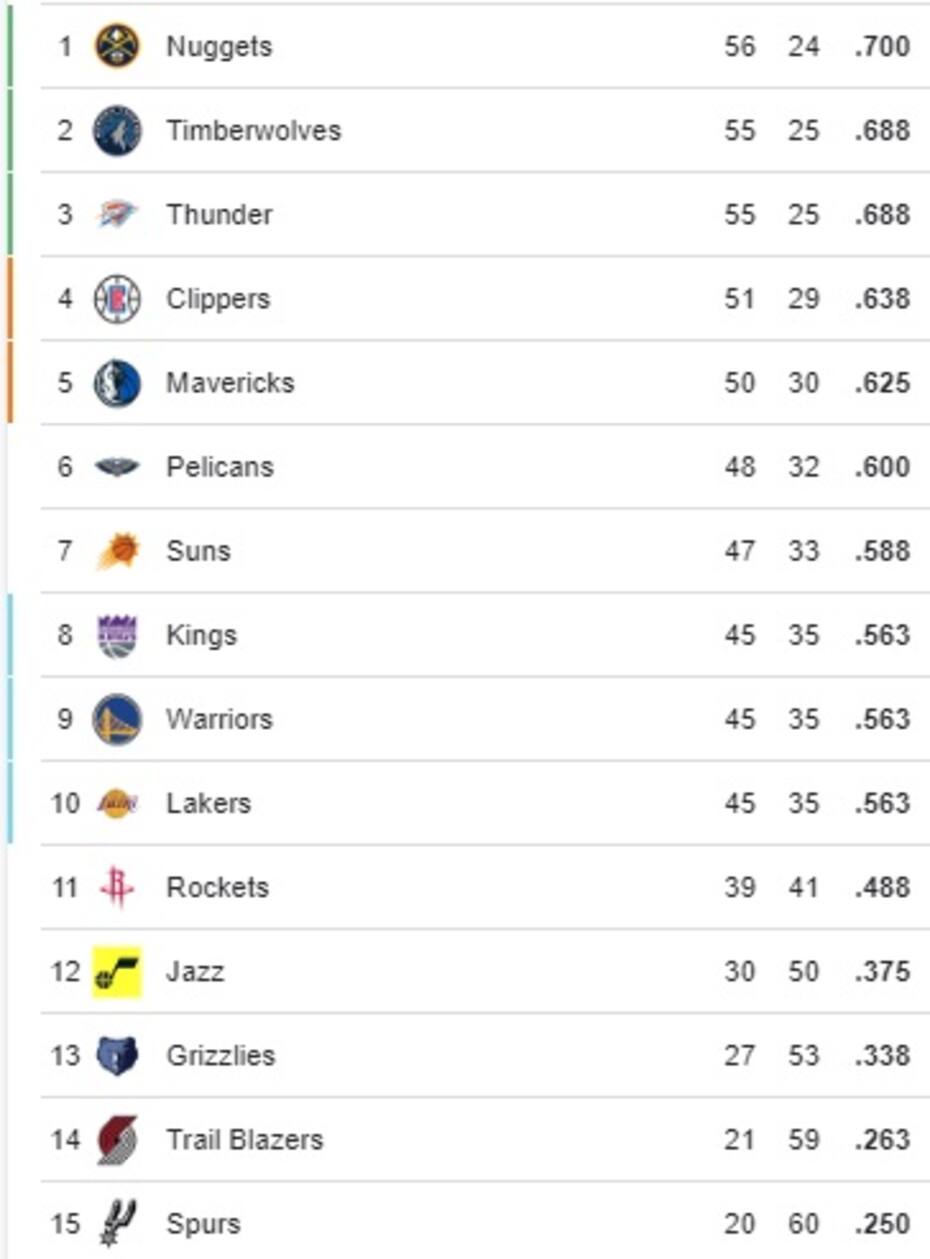Select the yellow Jazz logo
The image size is (930, 1259).
pyautogui.click(x=117, y=972)
